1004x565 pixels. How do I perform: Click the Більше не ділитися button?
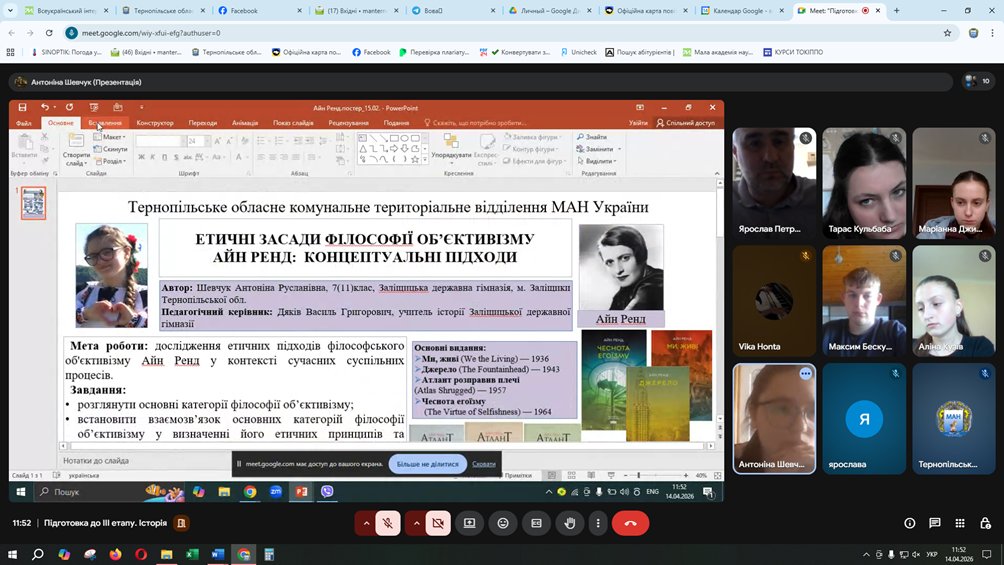(x=427, y=464)
